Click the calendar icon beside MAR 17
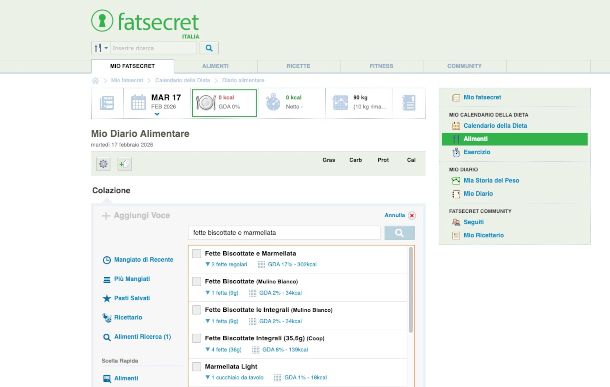 138,103
